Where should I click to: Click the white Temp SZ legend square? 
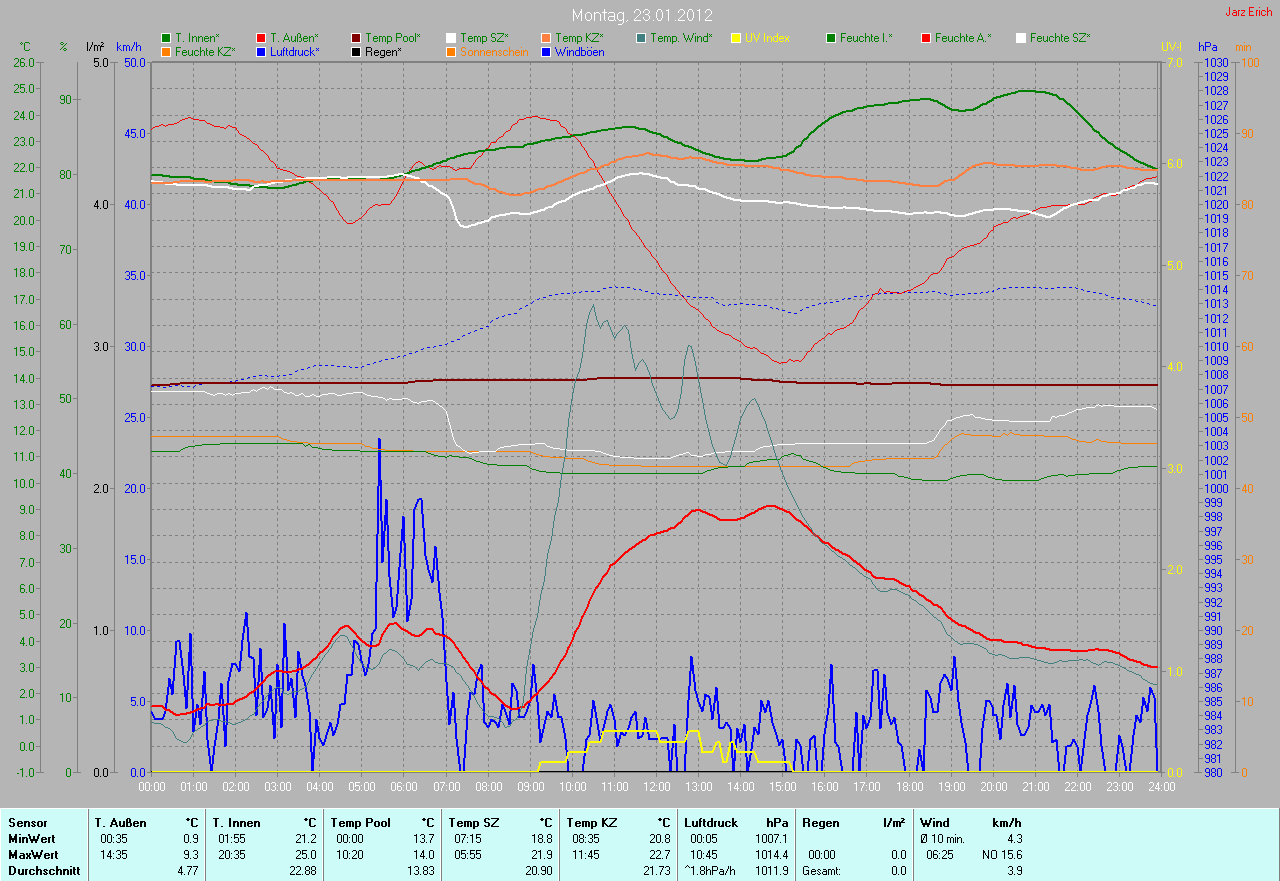coord(451,38)
